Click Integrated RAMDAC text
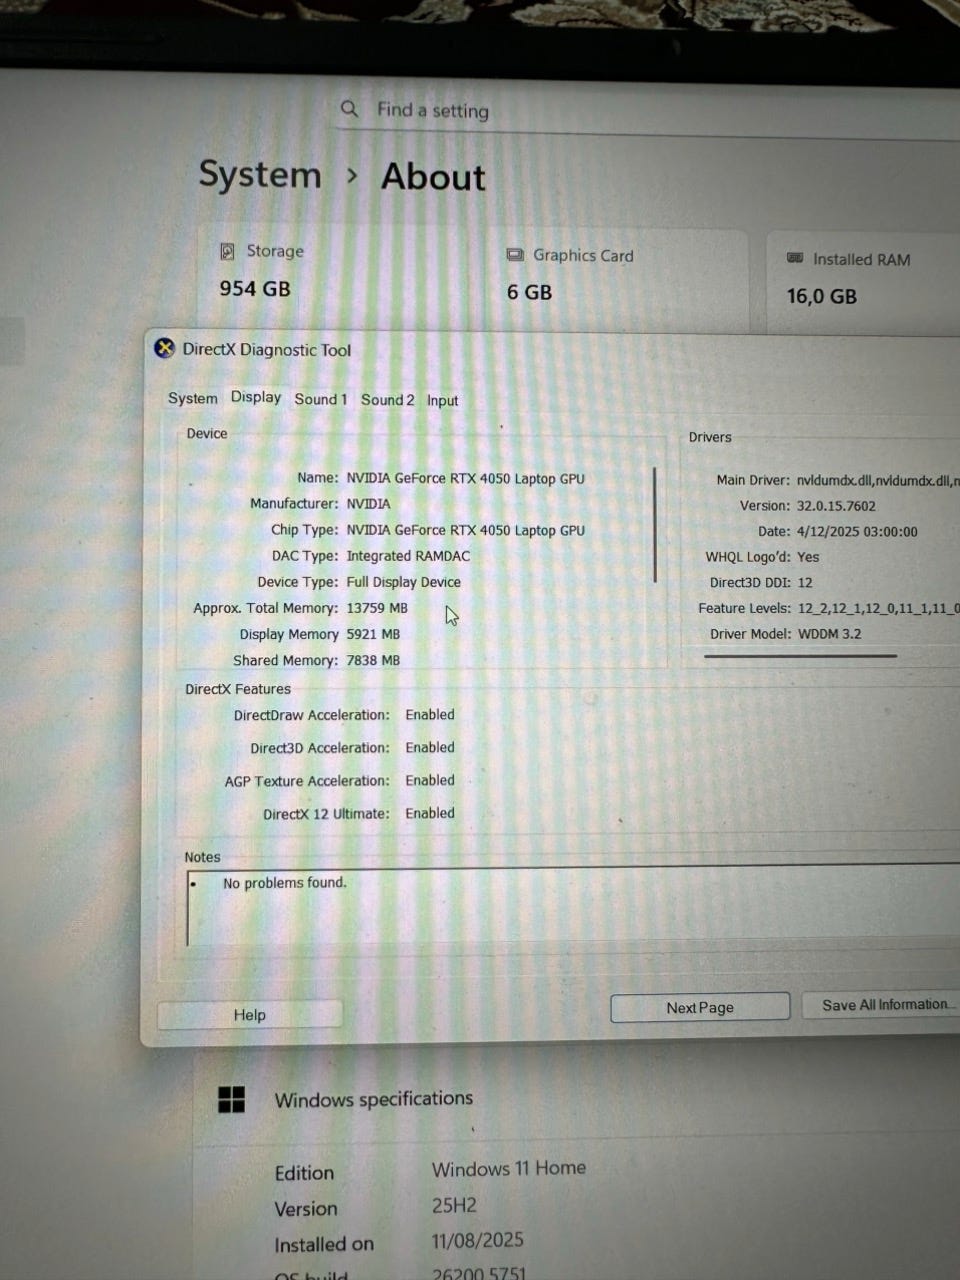Viewport: 960px width, 1280px height. 408,556
